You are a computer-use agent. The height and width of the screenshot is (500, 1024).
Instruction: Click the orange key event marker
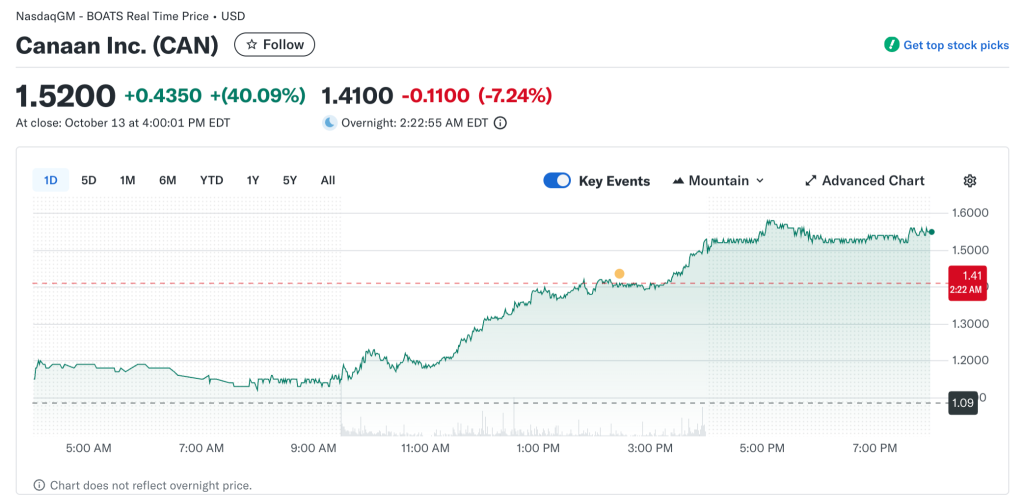pyautogui.click(x=619, y=273)
